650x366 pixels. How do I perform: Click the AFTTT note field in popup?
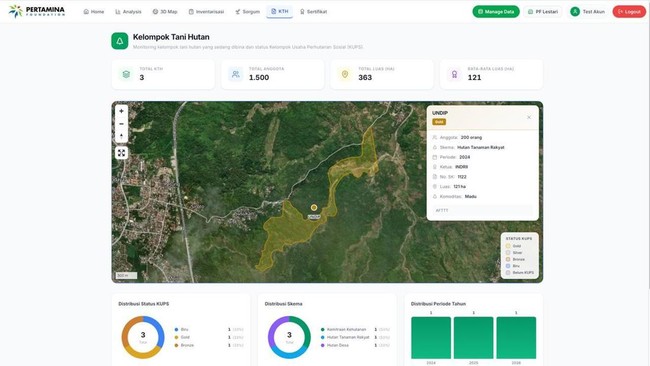coord(483,211)
